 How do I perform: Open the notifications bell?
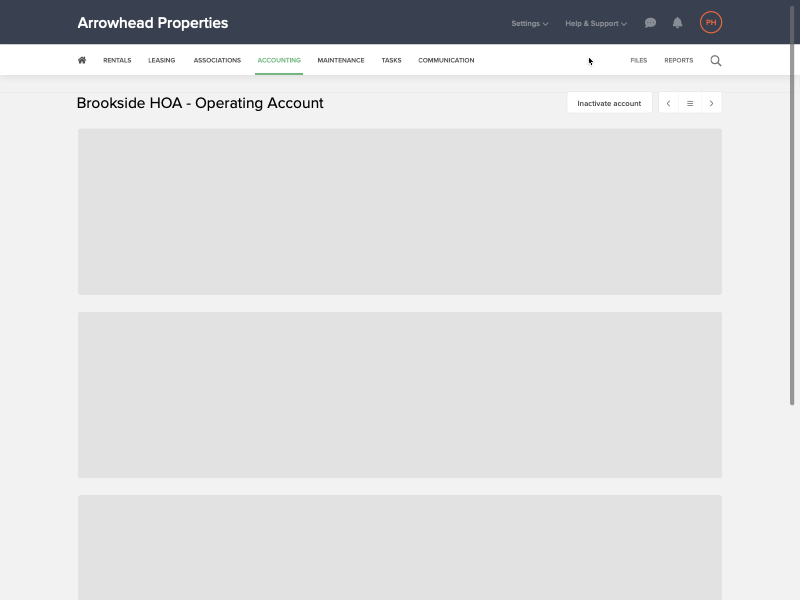pyautogui.click(x=678, y=23)
